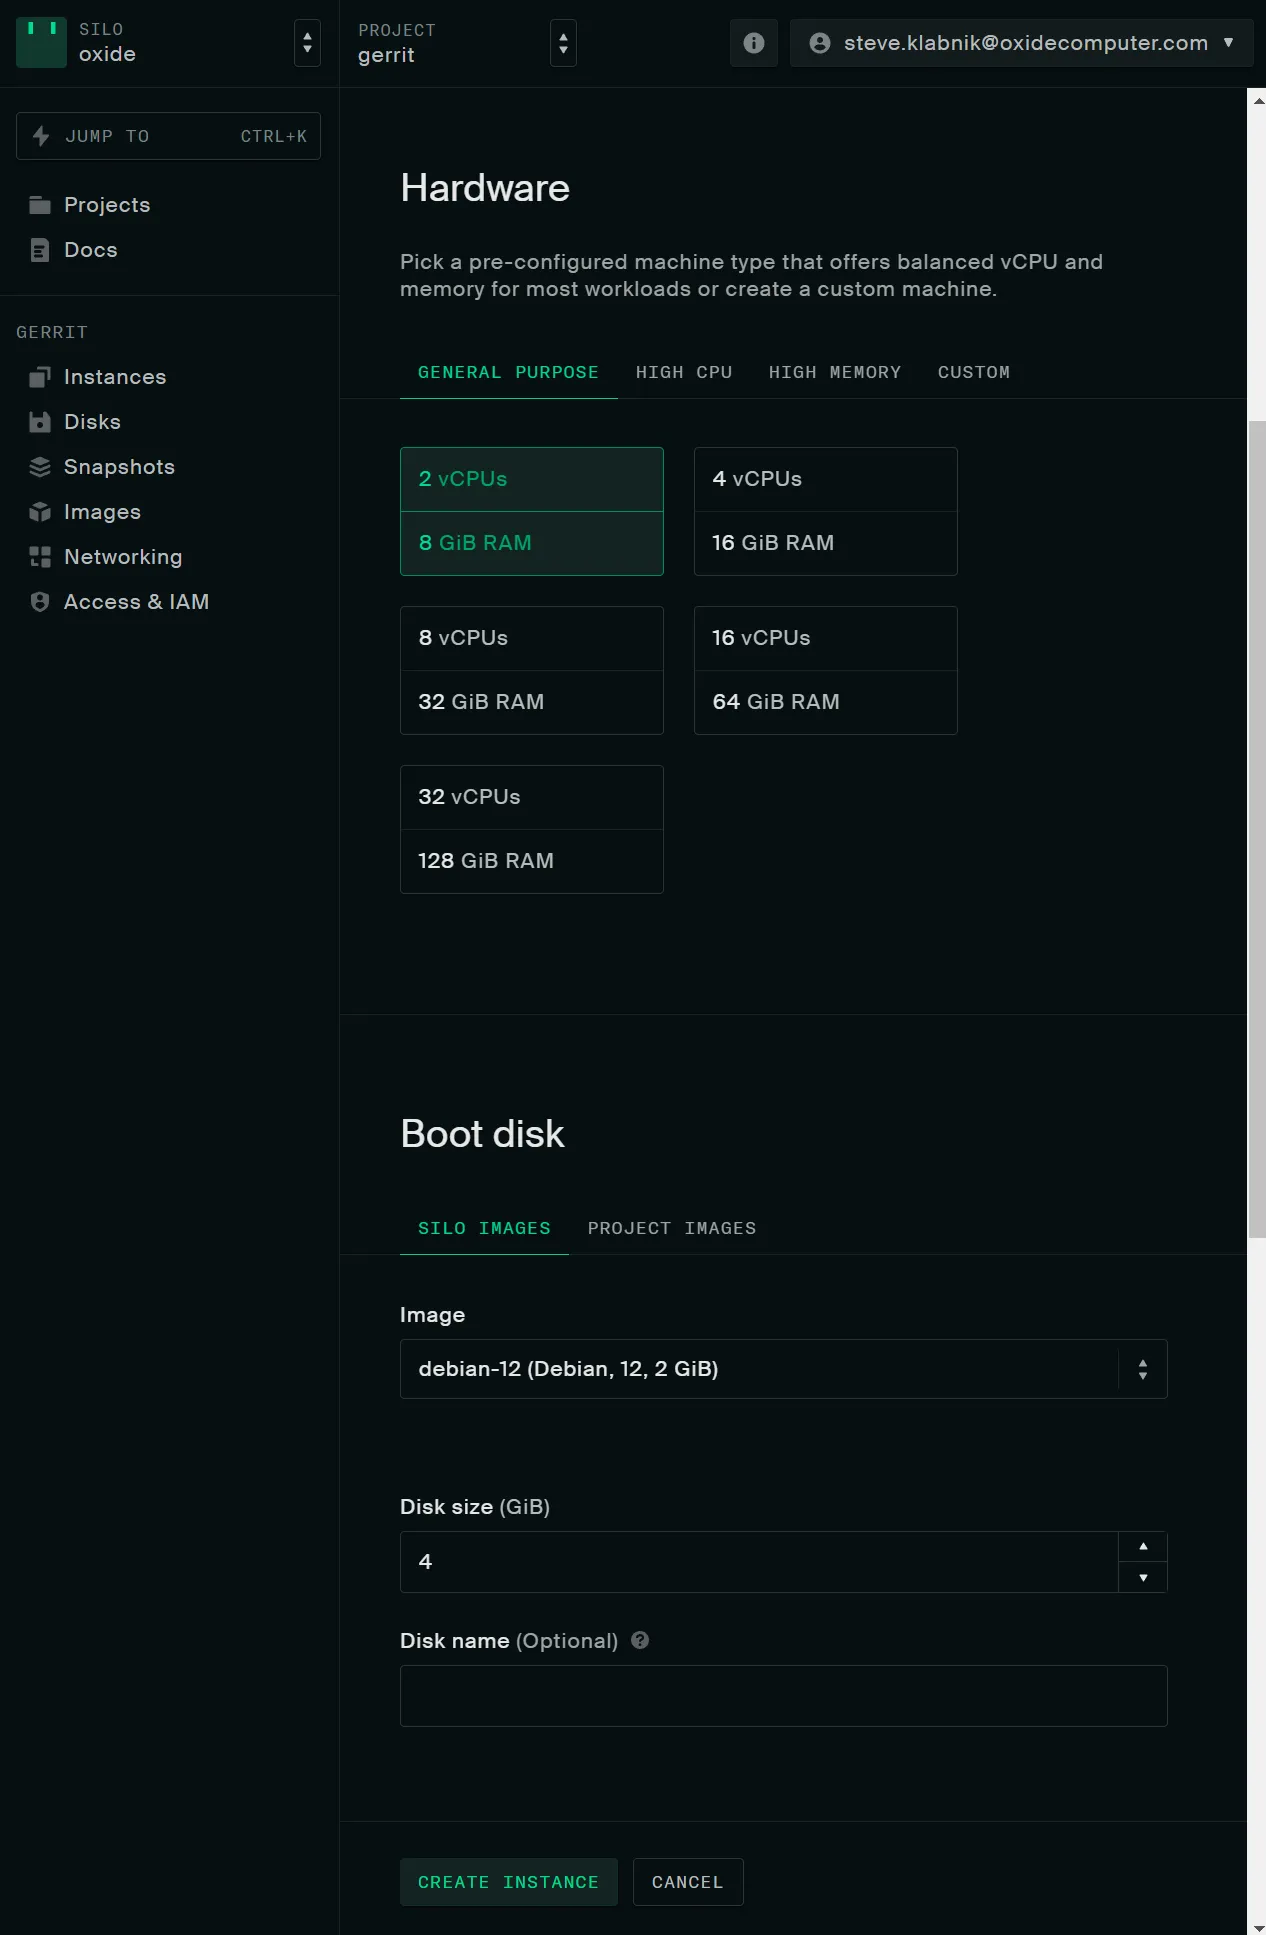Switch to Silo Images tab

[484, 1228]
